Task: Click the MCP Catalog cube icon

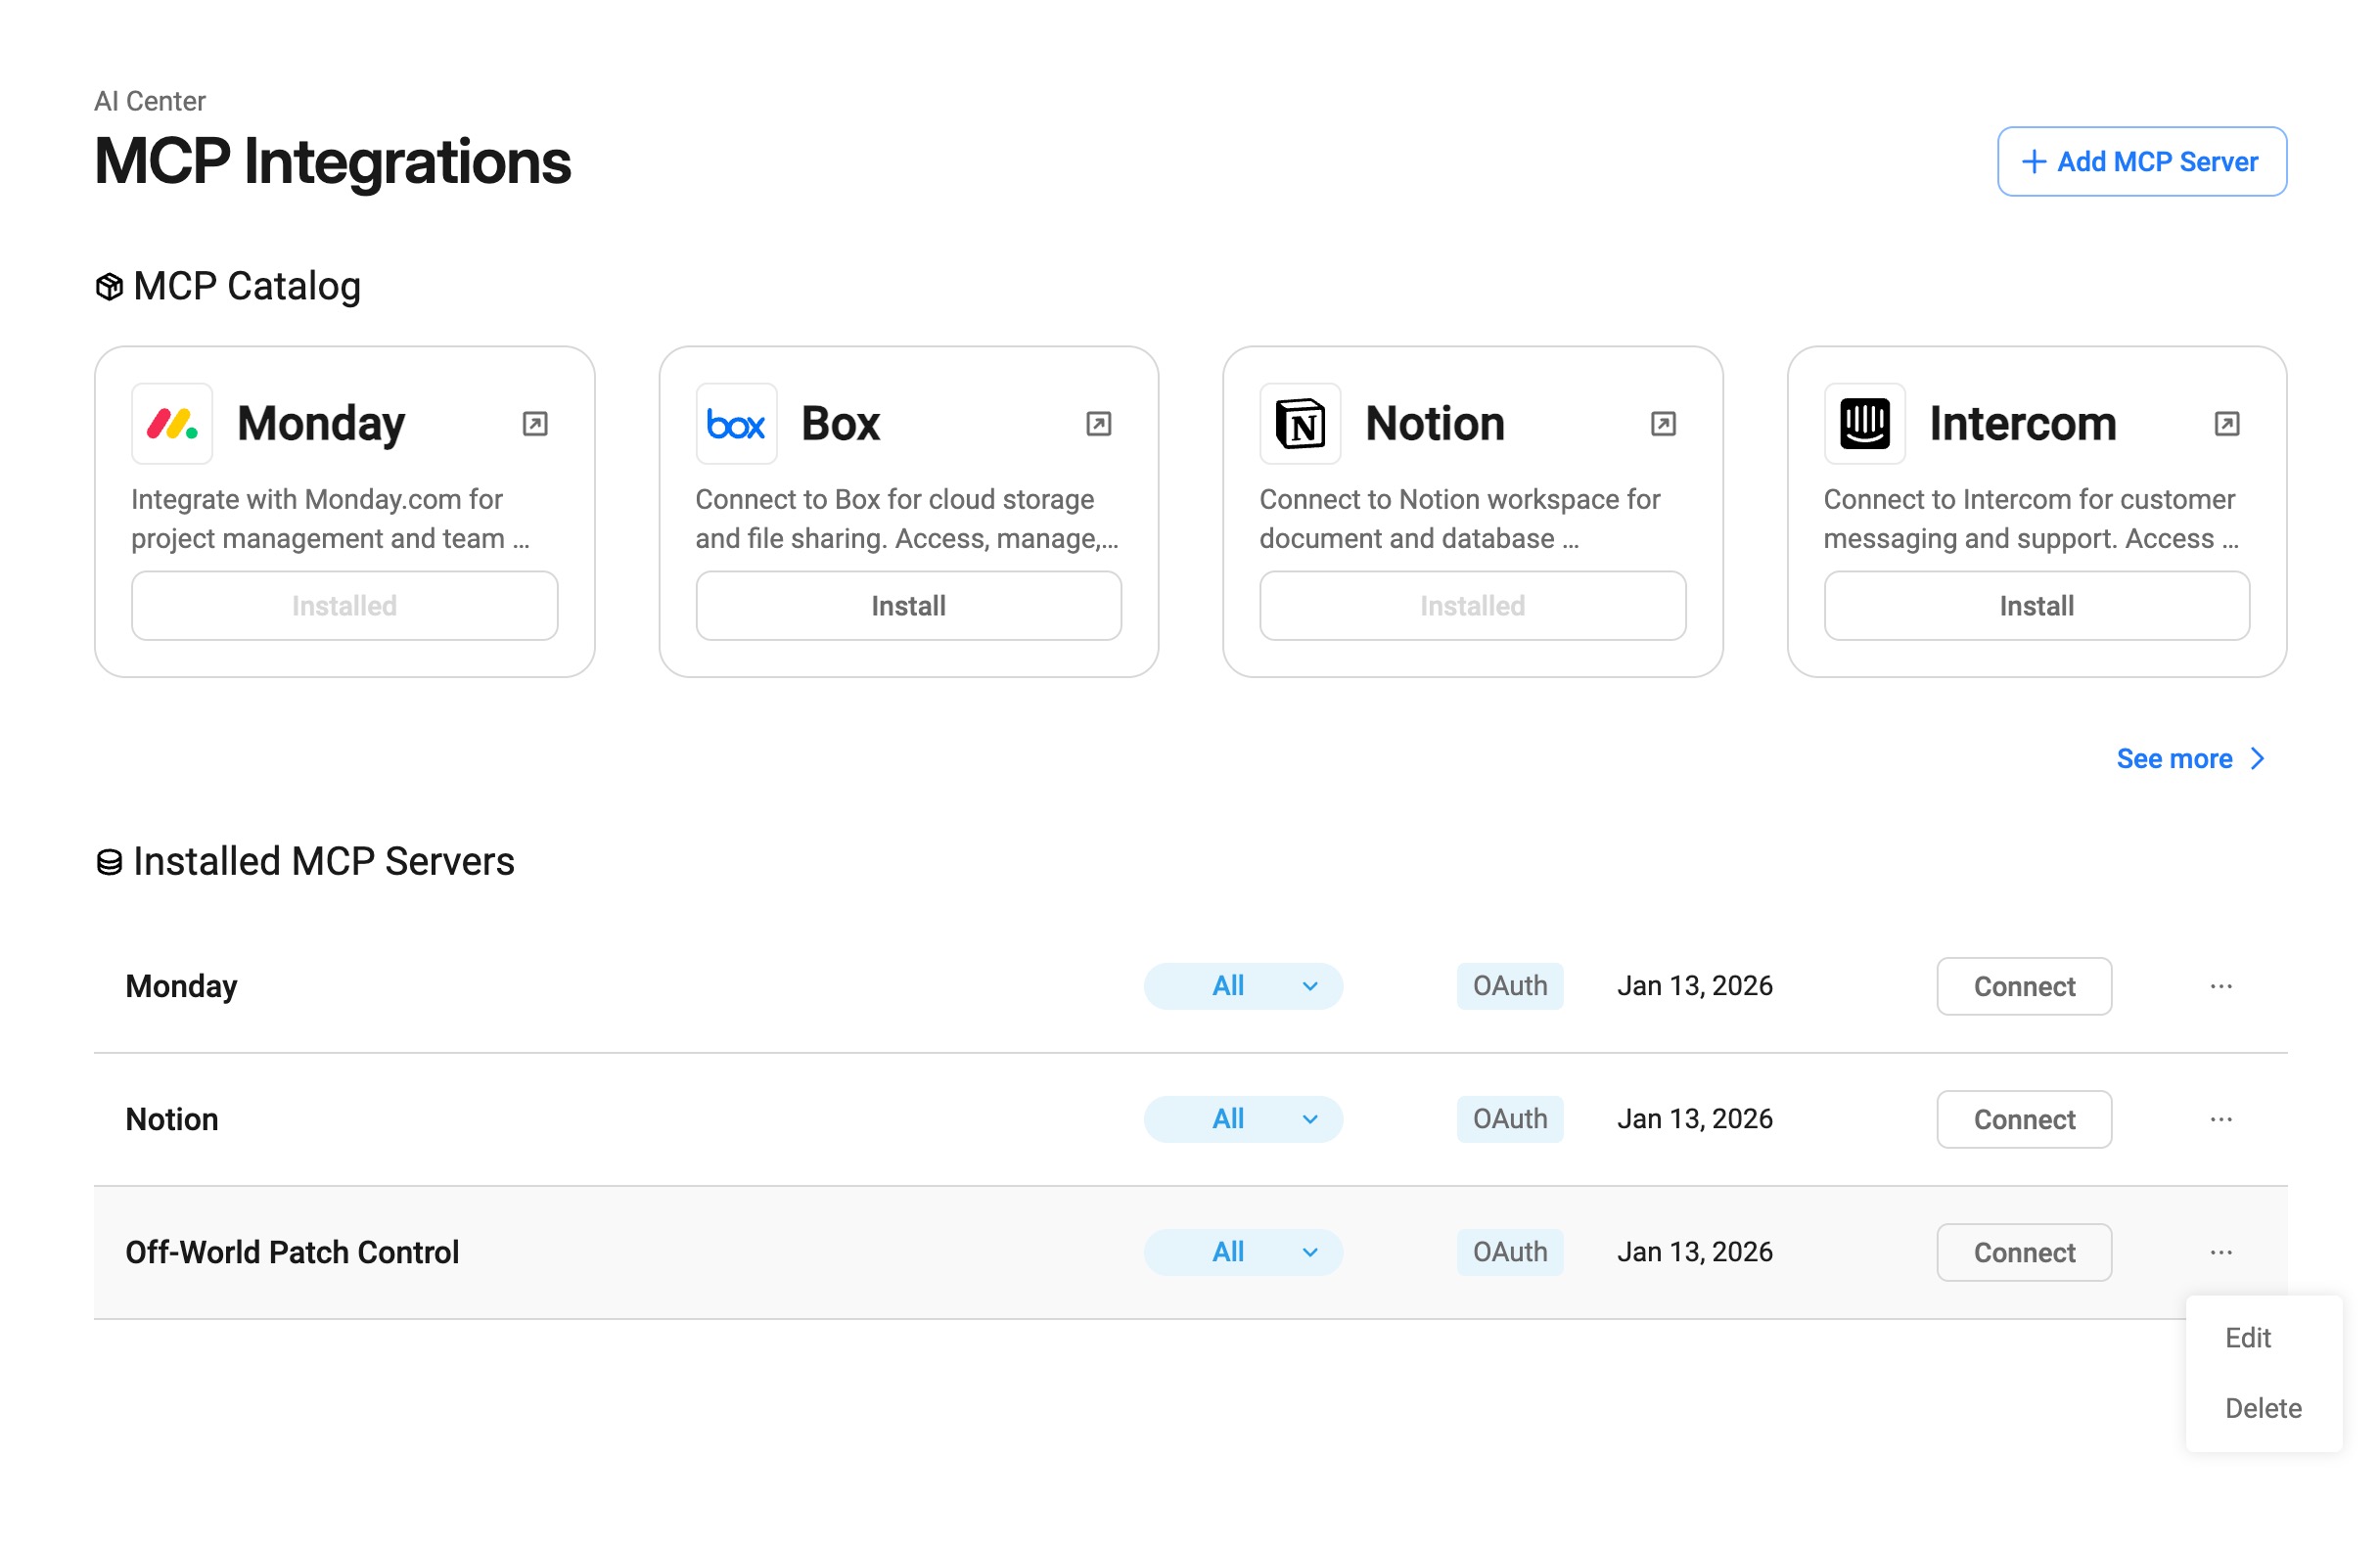Action: click(109, 287)
